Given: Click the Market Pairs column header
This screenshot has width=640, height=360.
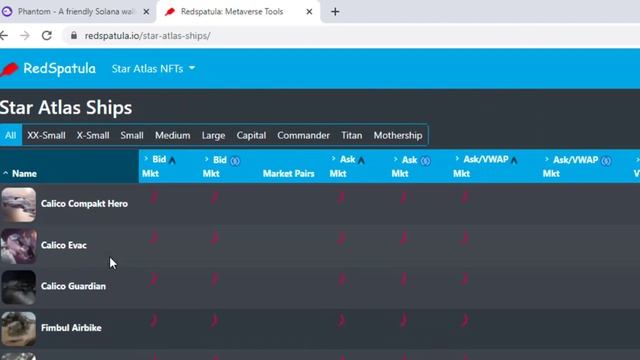Looking at the screenshot, I should (x=288, y=173).
